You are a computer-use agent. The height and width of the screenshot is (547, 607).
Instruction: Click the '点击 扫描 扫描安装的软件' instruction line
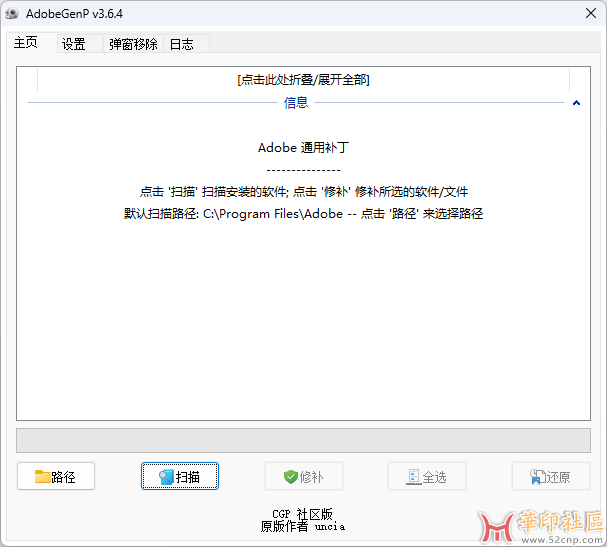pyautogui.click(x=304, y=192)
